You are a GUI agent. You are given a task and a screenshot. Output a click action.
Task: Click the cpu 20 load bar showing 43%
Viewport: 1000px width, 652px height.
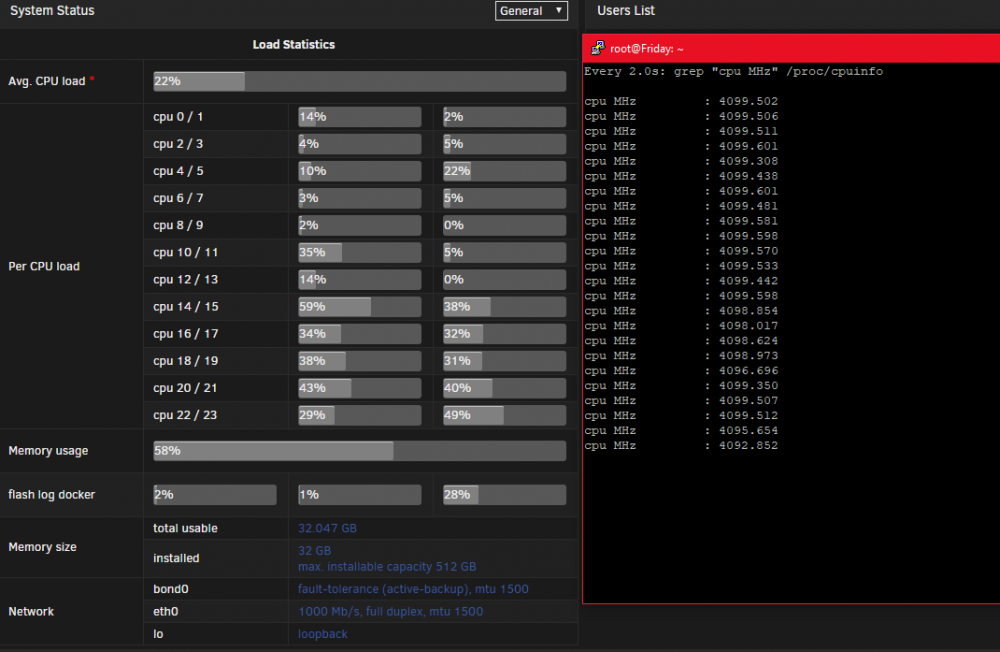(x=360, y=388)
